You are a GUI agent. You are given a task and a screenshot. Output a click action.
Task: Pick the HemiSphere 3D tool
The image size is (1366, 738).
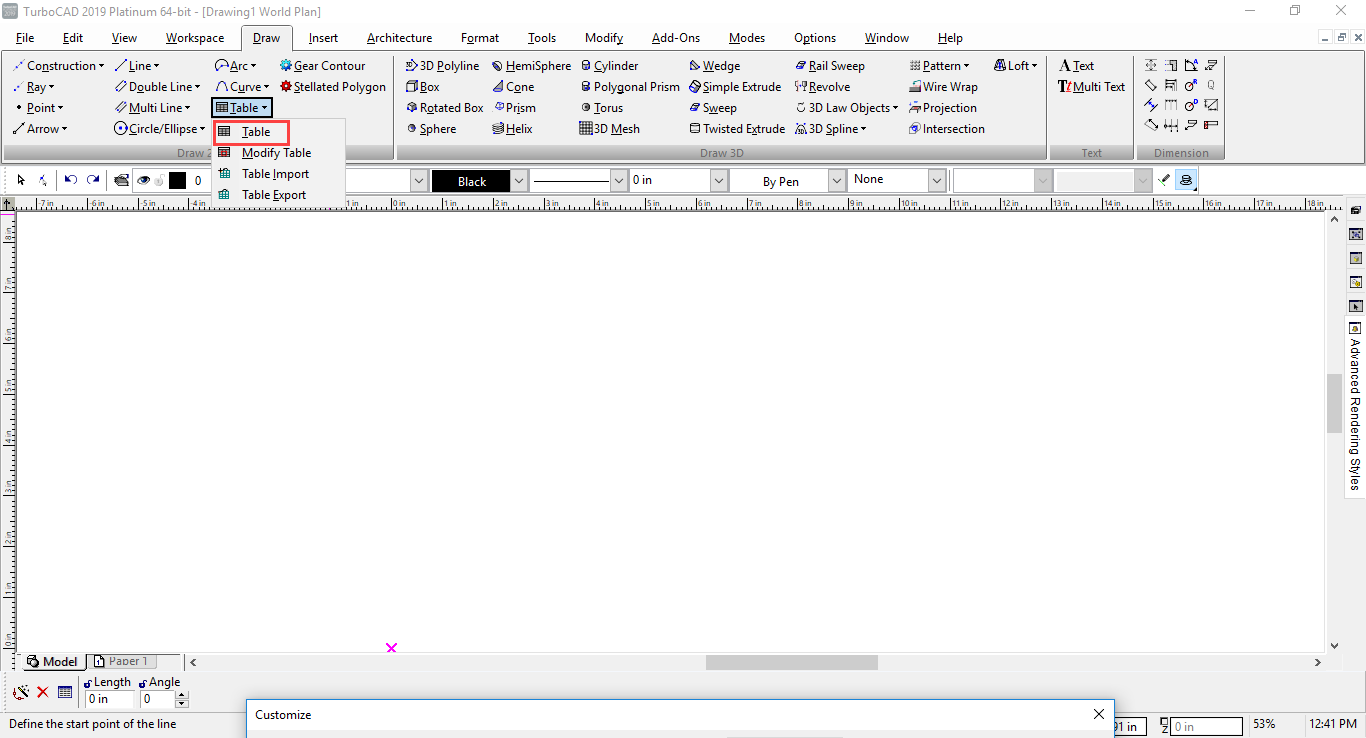[x=531, y=66]
